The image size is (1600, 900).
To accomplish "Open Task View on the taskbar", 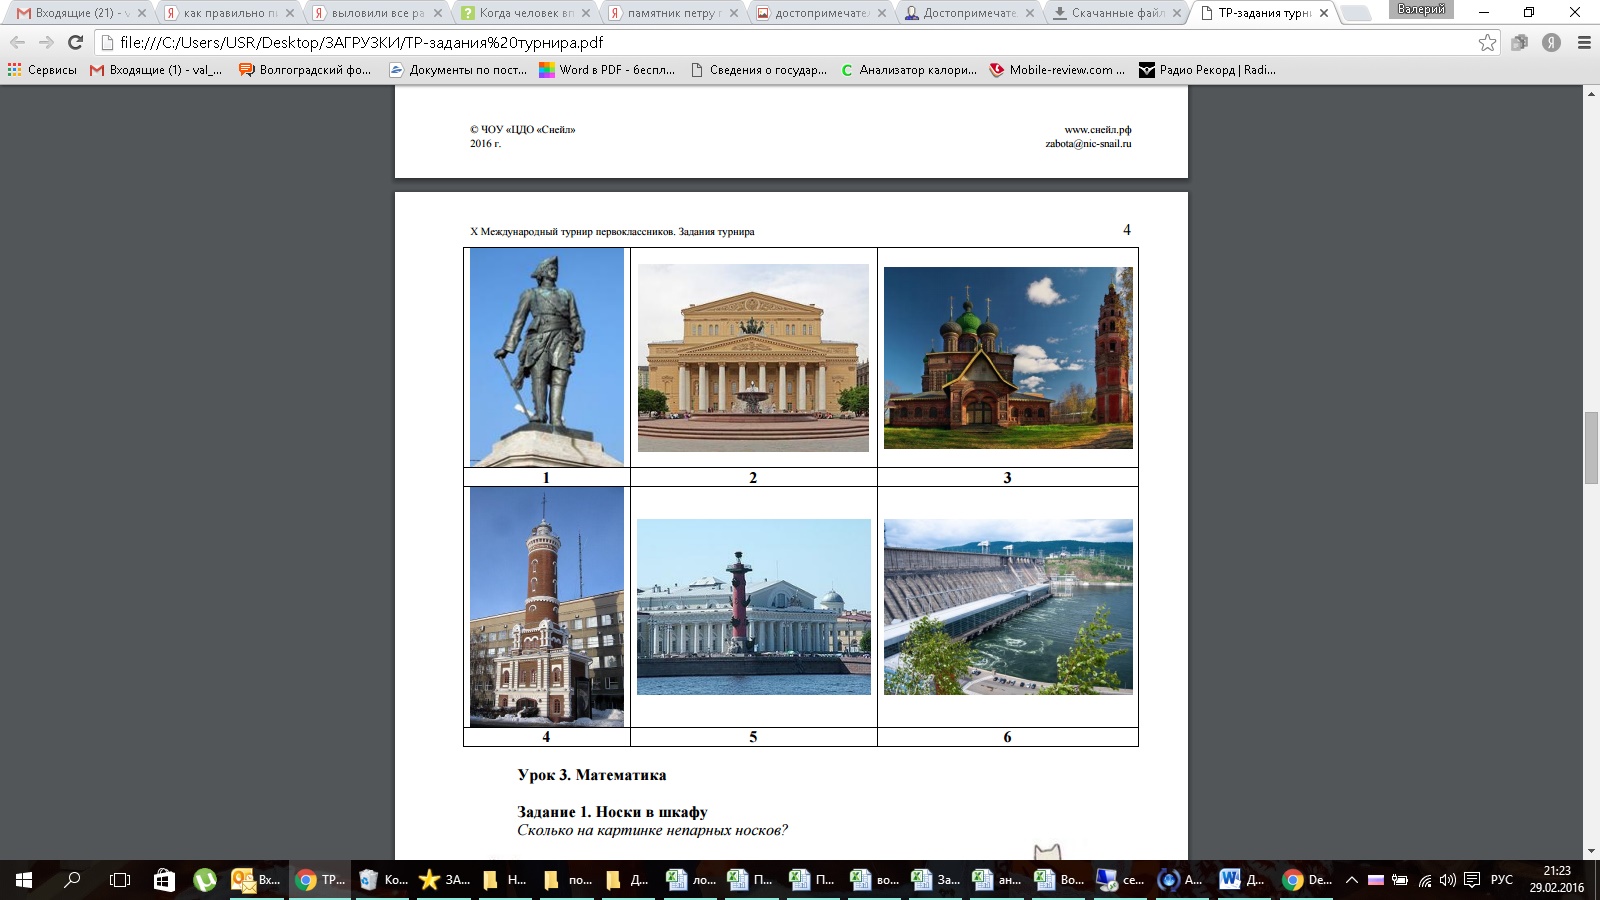I will click(120, 880).
